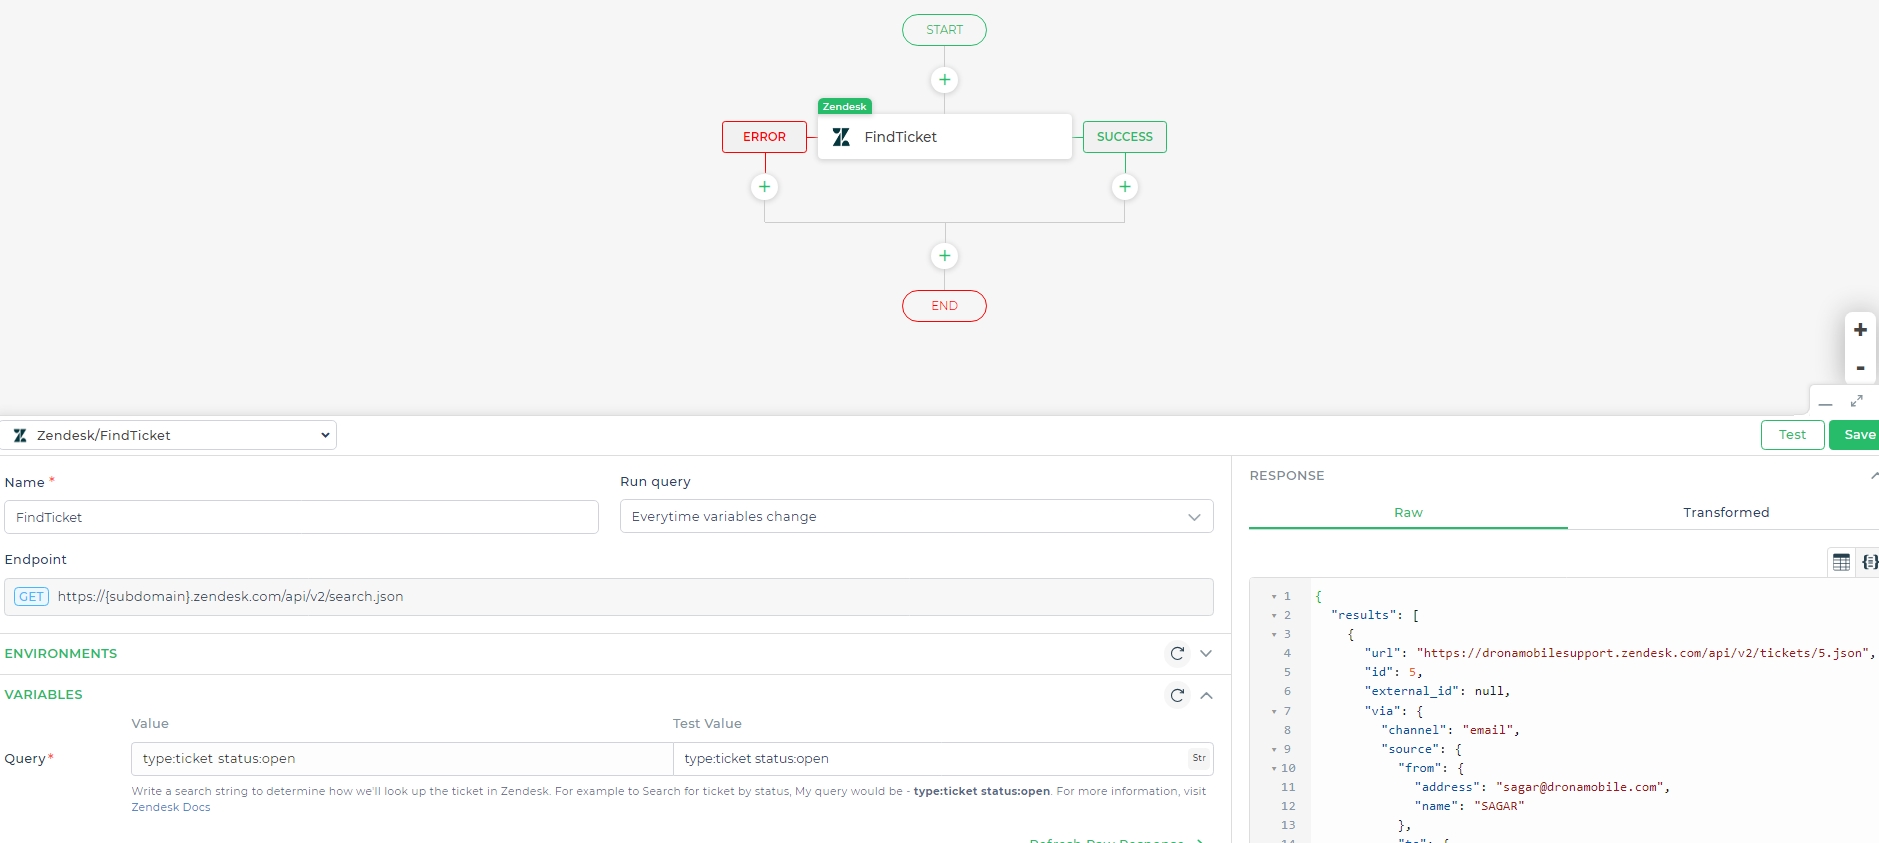Collapse JSON line 1 fold arrow
This screenshot has height=843, width=1879.
point(1274,597)
